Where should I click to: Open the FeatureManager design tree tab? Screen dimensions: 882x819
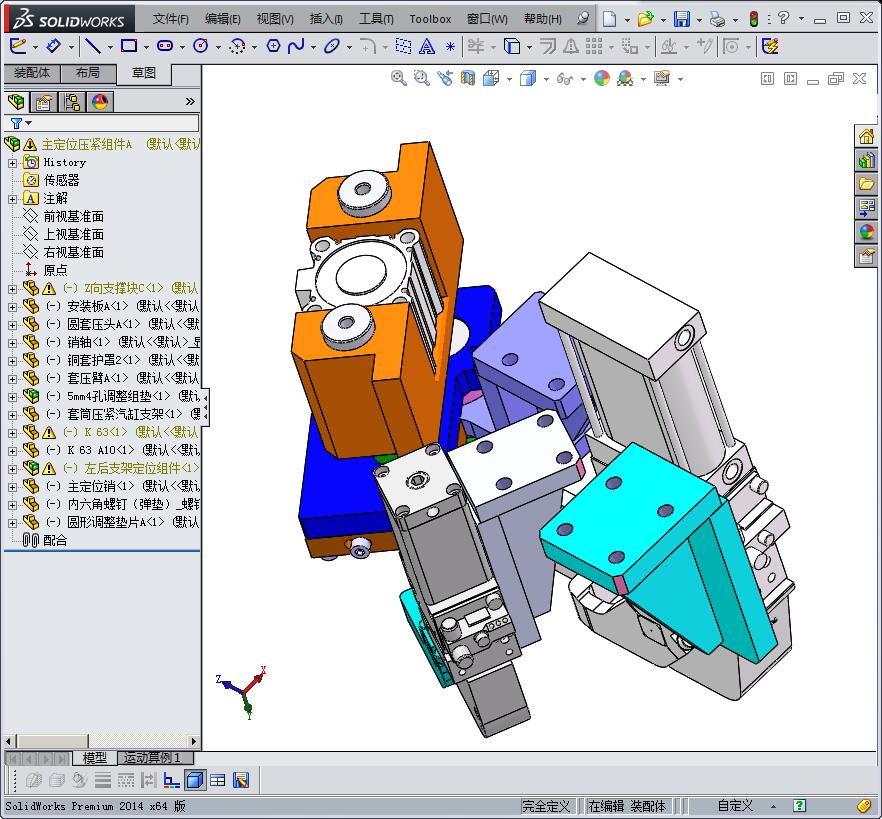click(16, 102)
